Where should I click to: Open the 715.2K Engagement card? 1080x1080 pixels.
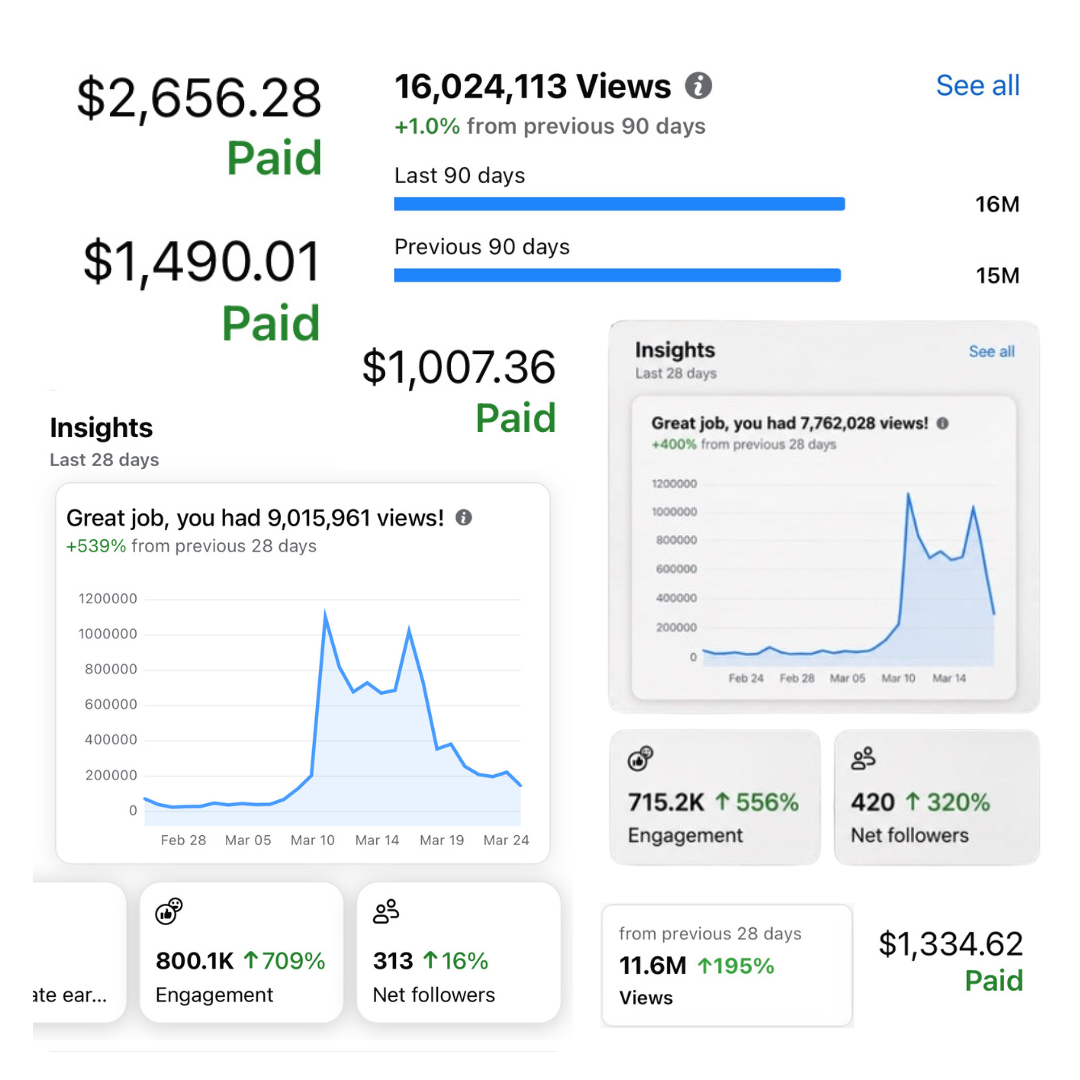tap(715, 797)
